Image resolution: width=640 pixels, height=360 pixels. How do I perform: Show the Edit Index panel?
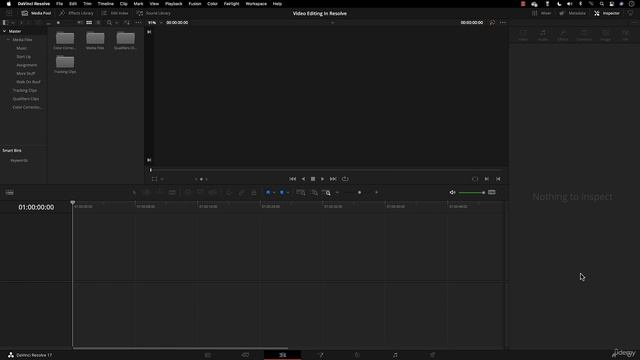pyautogui.click(x=115, y=13)
